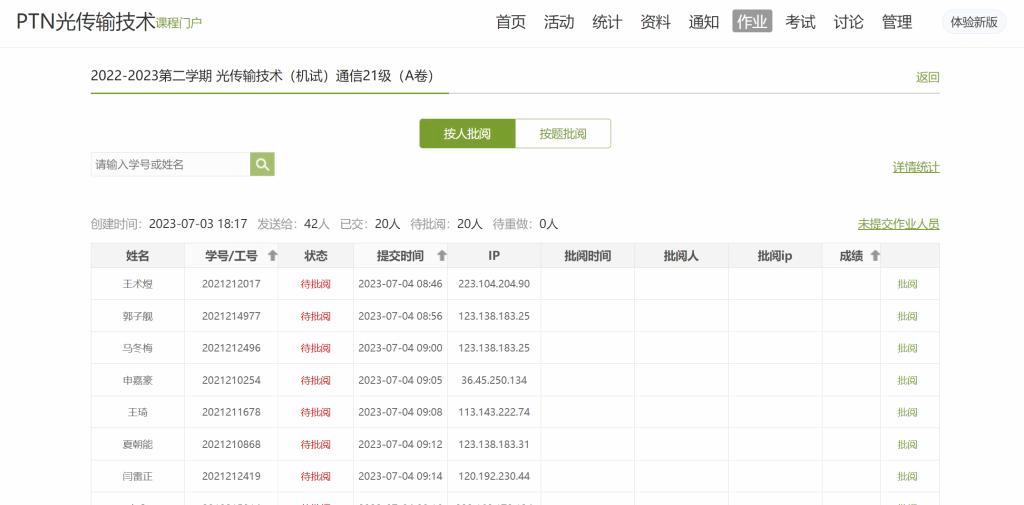
Task: Select the 讨论 navigation item
Action: (848, 22)
